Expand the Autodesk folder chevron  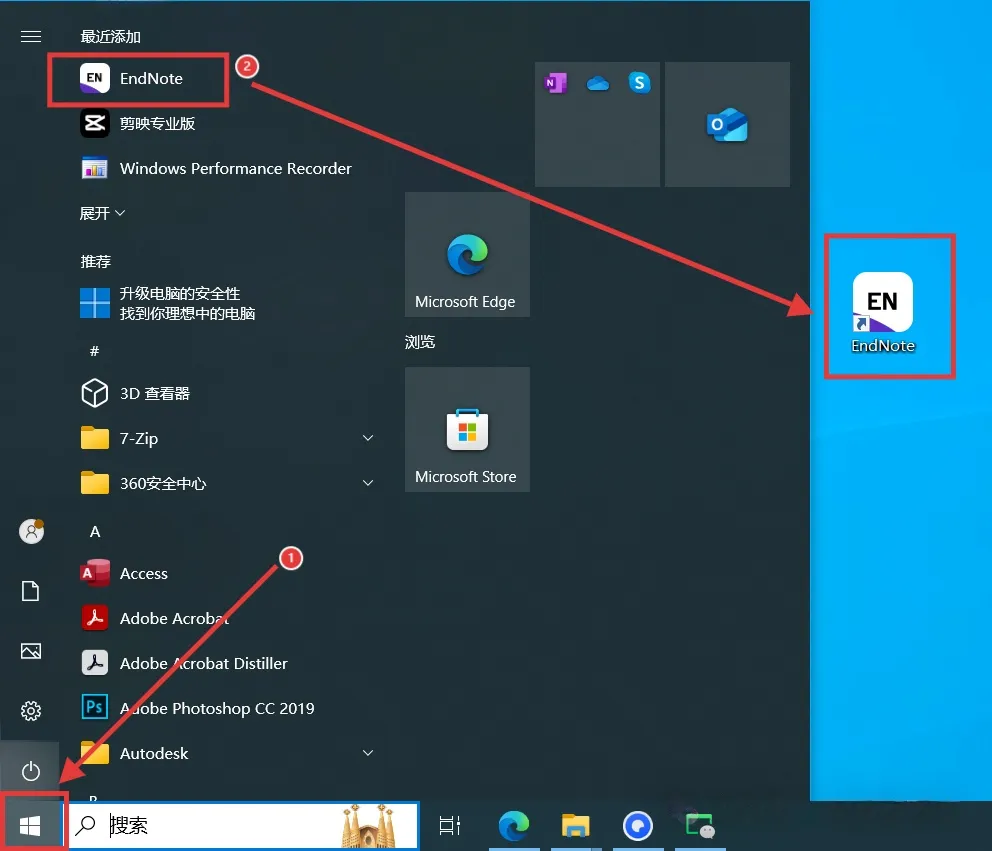coord(368,753)
